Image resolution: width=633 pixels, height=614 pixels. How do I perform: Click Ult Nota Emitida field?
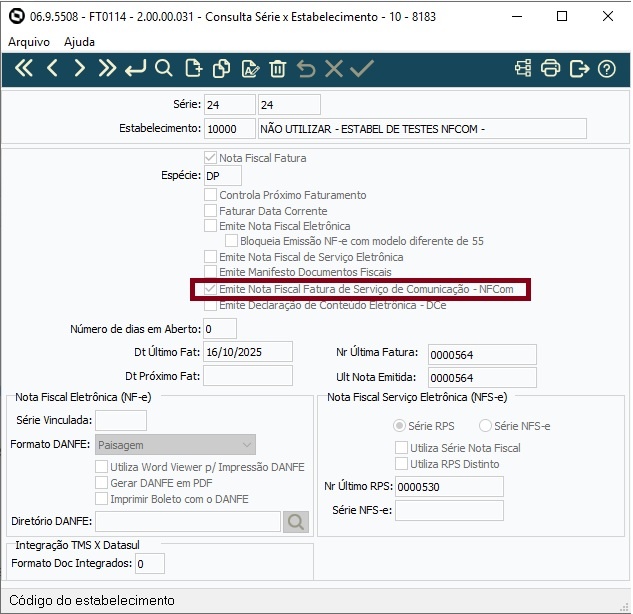[482, 378]
